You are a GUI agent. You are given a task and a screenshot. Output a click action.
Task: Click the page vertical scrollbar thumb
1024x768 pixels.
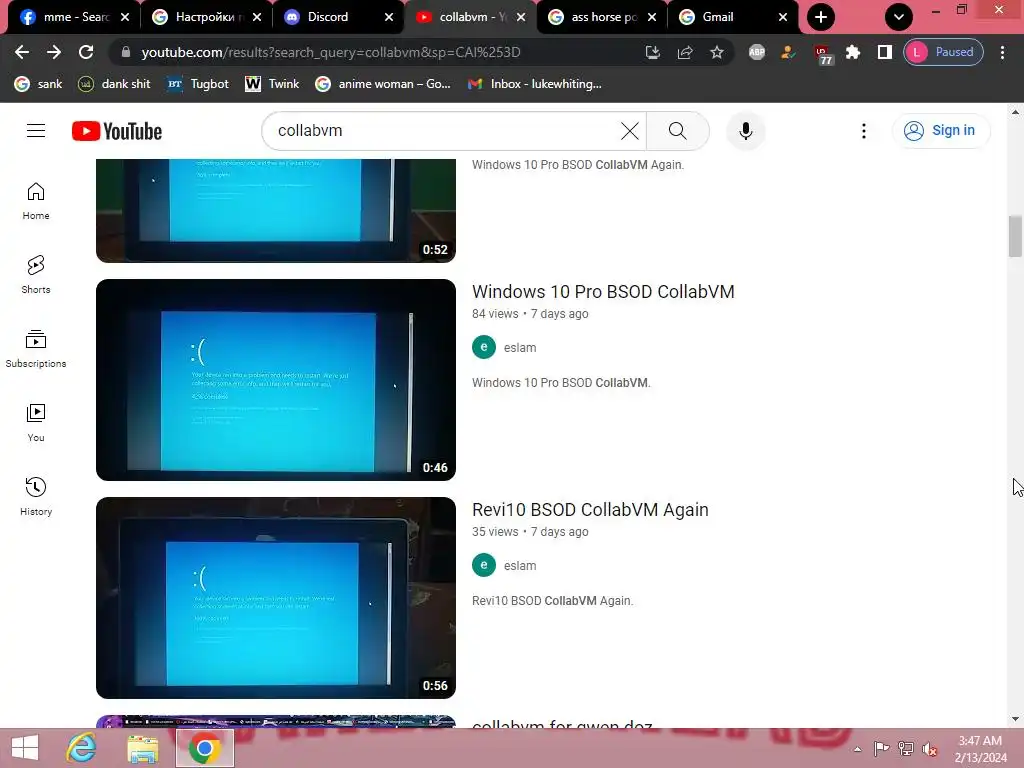[x=1015, y=236]
